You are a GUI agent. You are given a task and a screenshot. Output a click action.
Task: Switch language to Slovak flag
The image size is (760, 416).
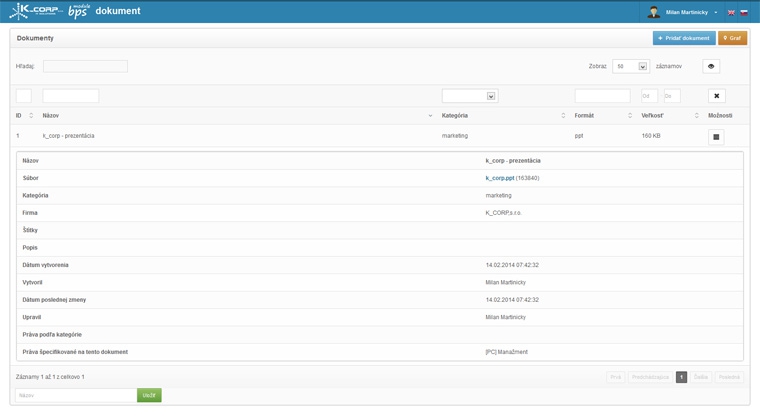tap(743, 13)
